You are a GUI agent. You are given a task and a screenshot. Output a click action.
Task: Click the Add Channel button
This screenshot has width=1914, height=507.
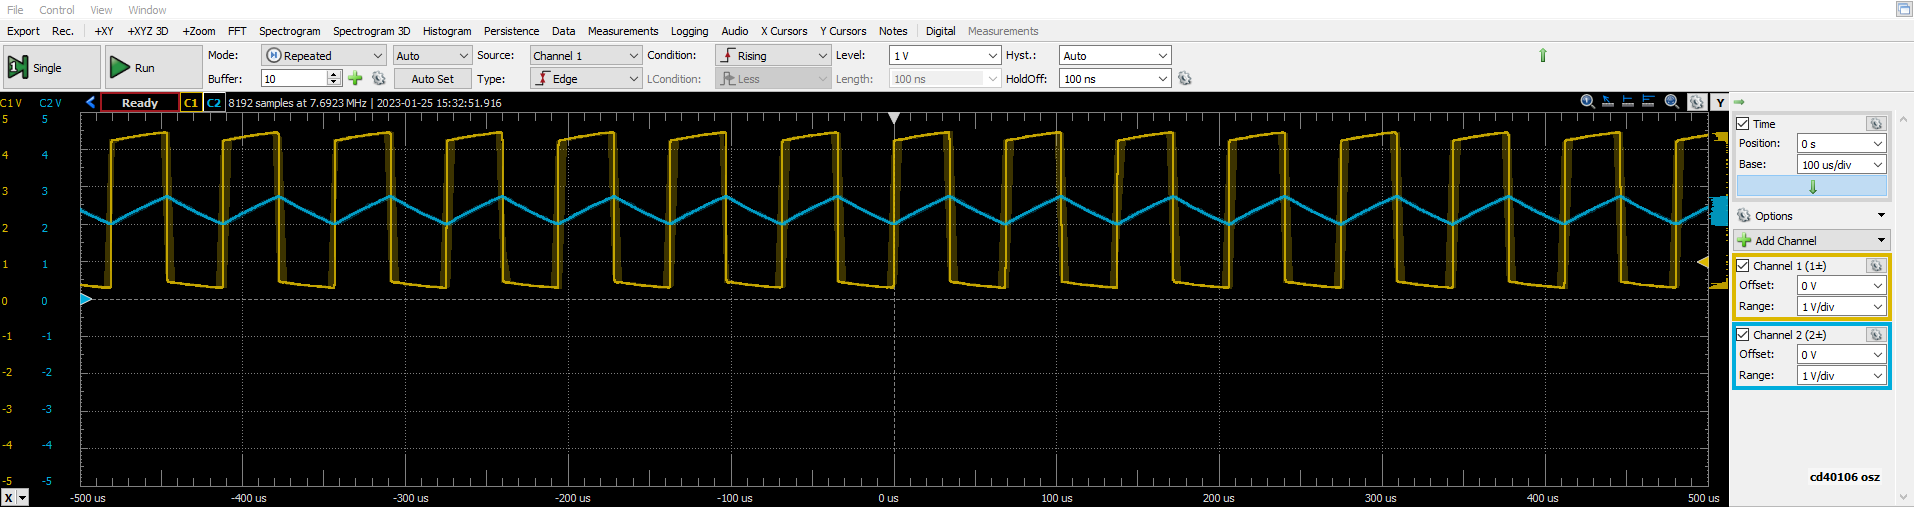click(1811, 241)
